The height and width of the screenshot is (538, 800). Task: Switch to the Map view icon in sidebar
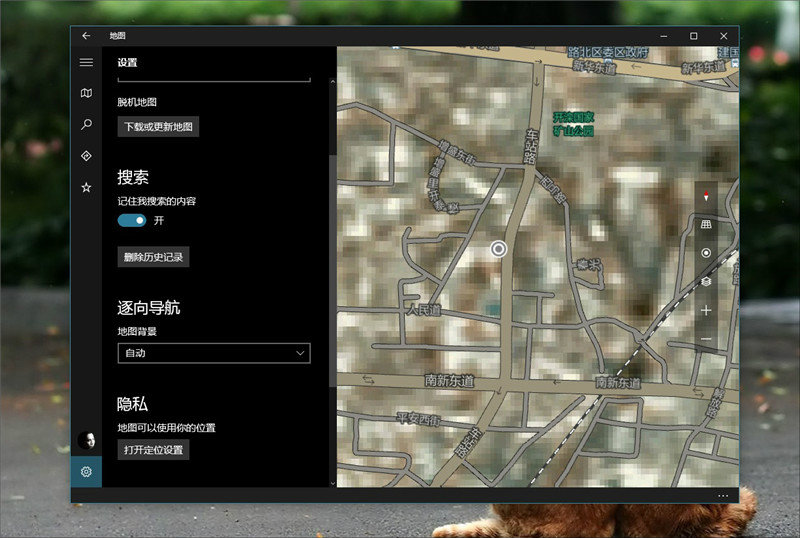point(86,93)
